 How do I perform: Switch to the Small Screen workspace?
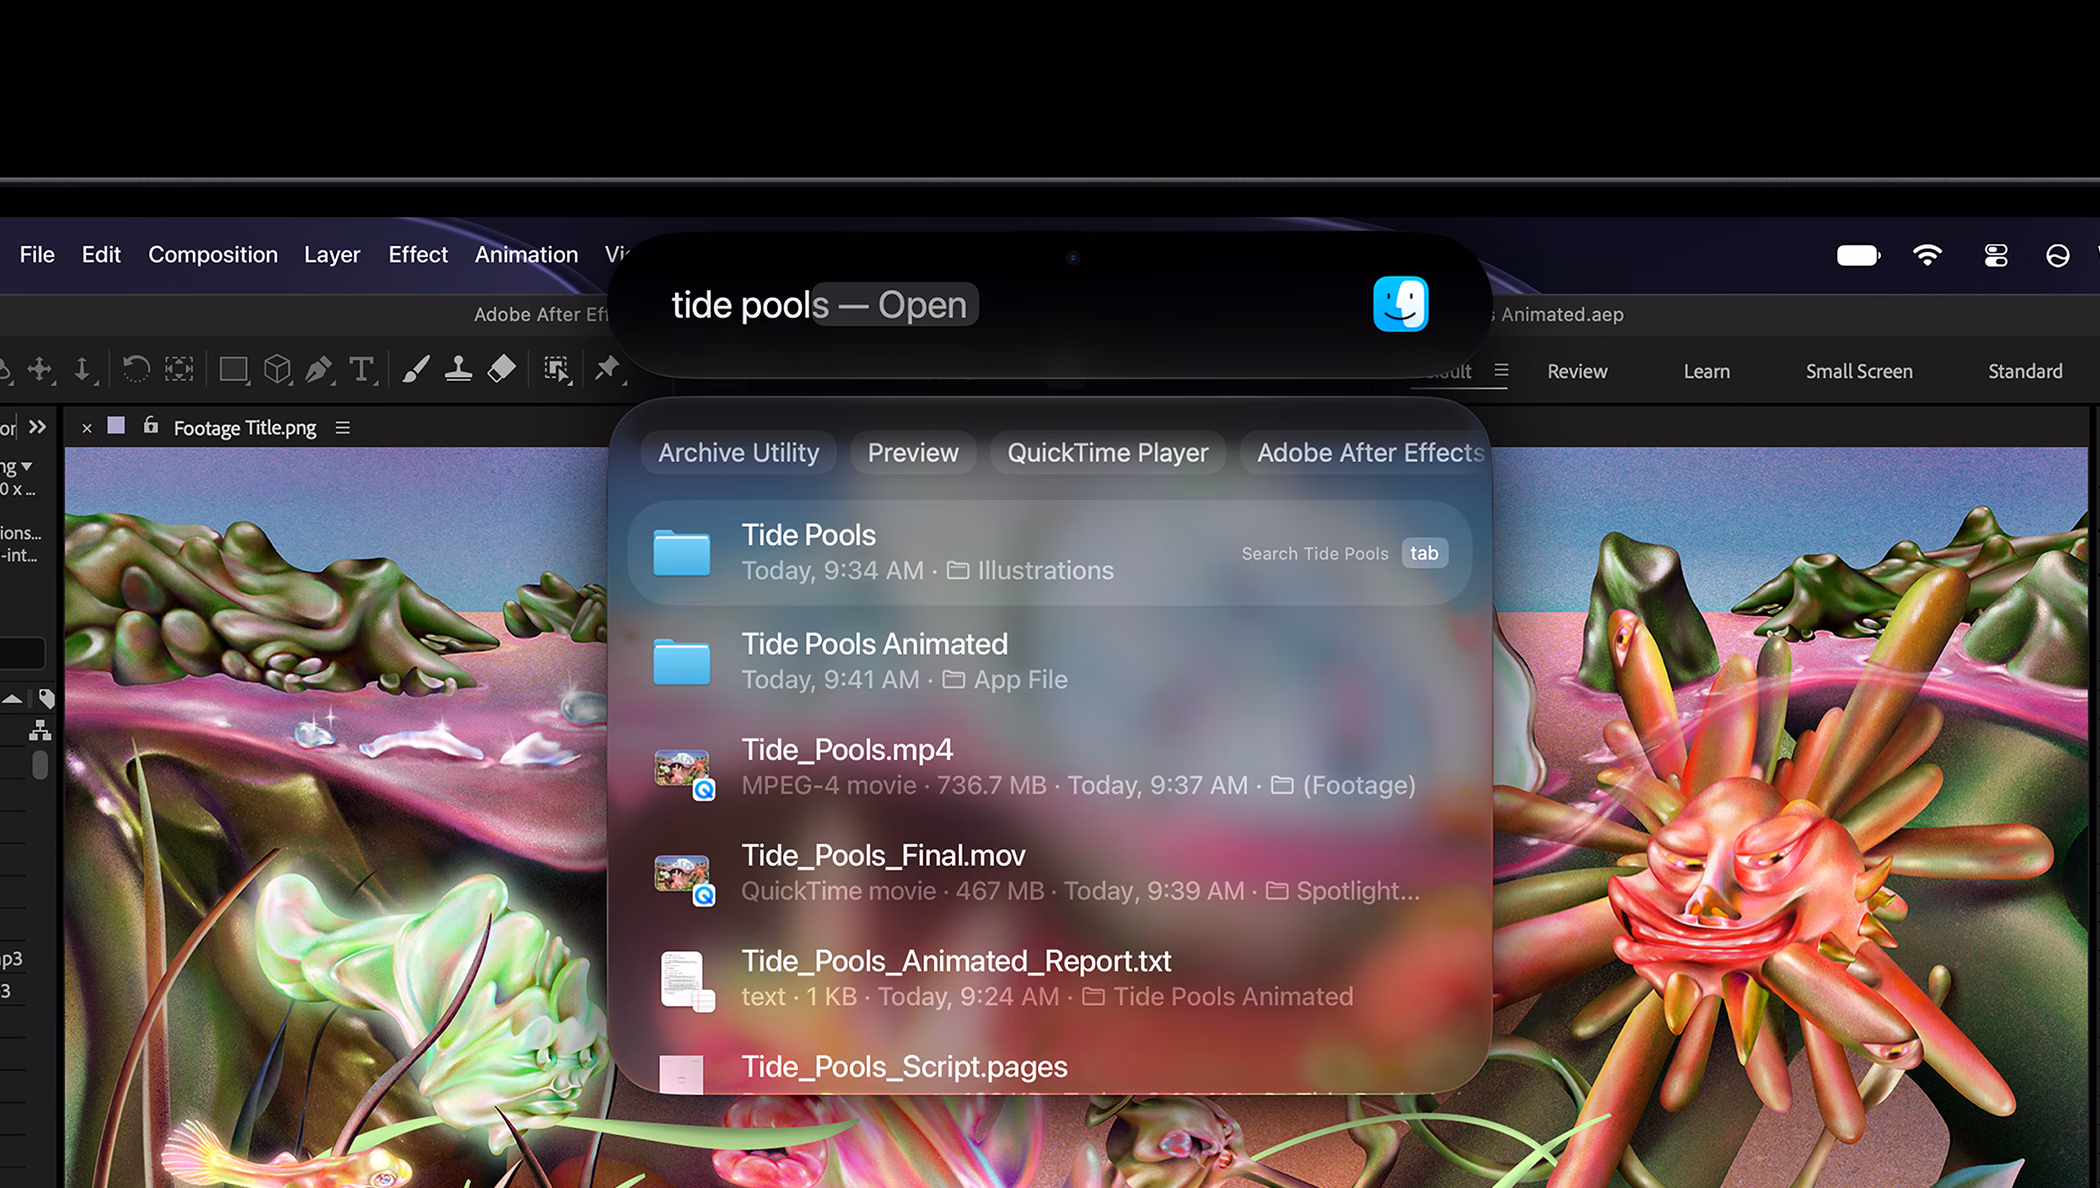click(1859, 371)
